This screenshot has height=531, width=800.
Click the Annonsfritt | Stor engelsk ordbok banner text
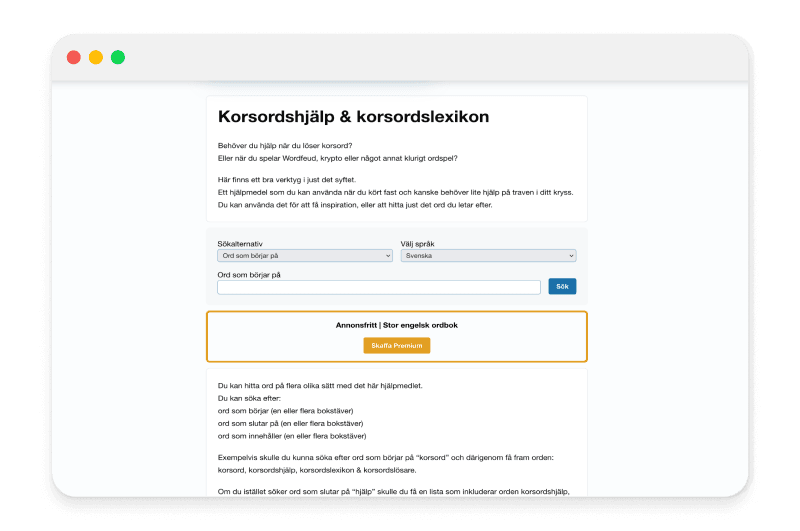396,325
